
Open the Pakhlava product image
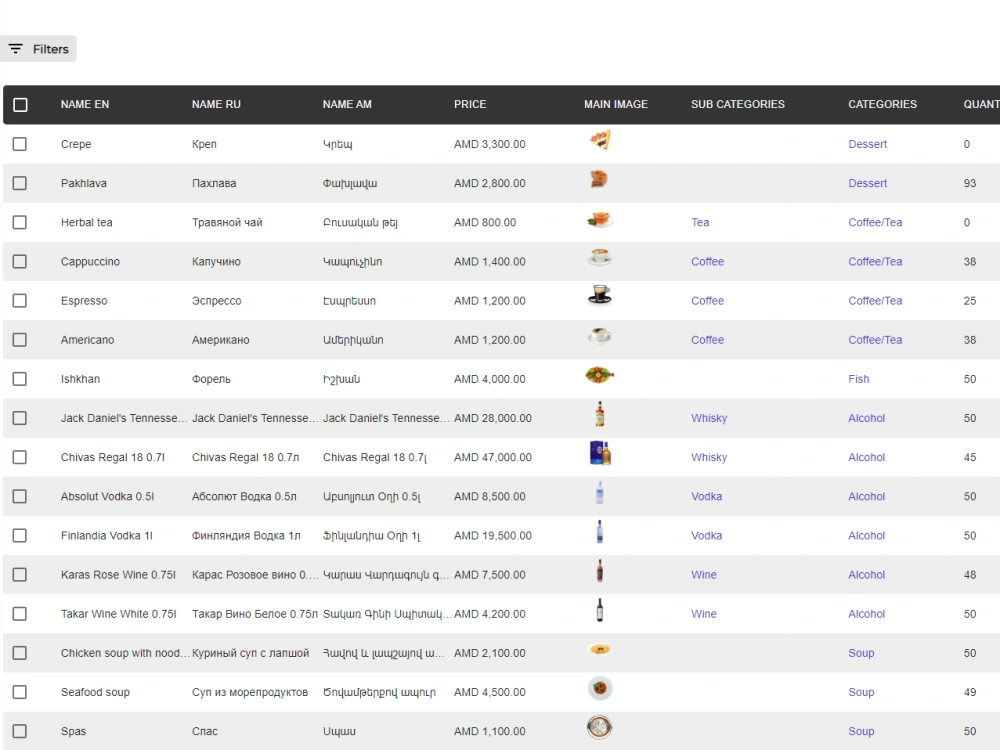599,179
